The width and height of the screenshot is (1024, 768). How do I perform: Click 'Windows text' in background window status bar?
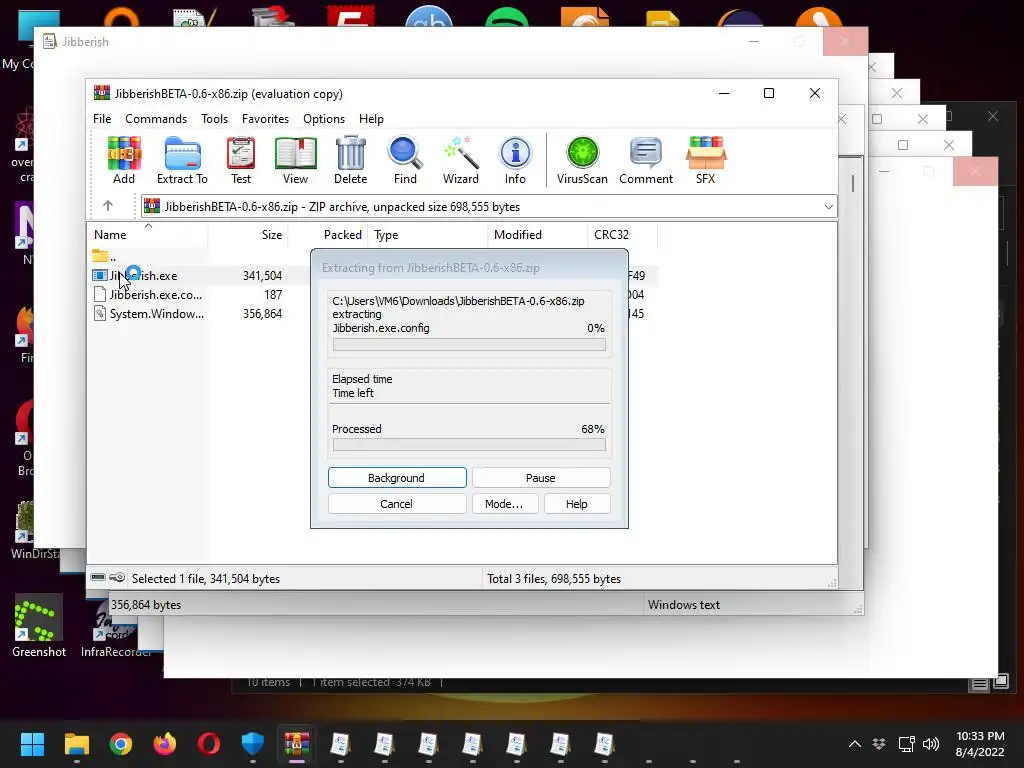tap(684, 605)
